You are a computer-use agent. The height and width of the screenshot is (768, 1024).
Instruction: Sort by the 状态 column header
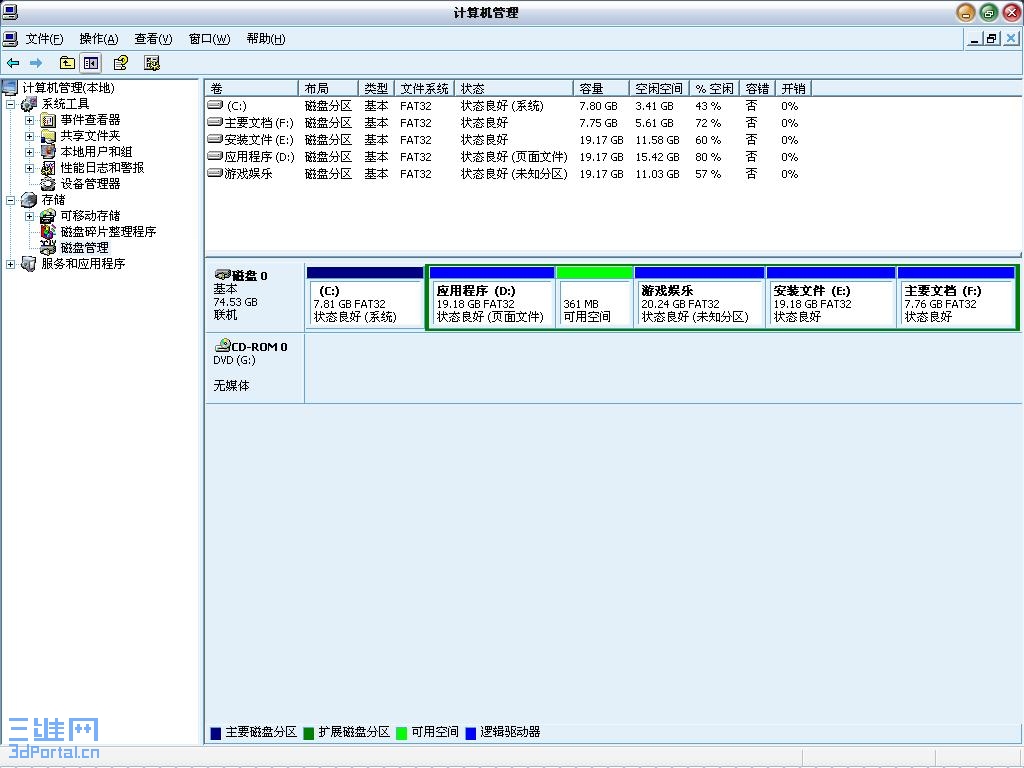point(514,88)
